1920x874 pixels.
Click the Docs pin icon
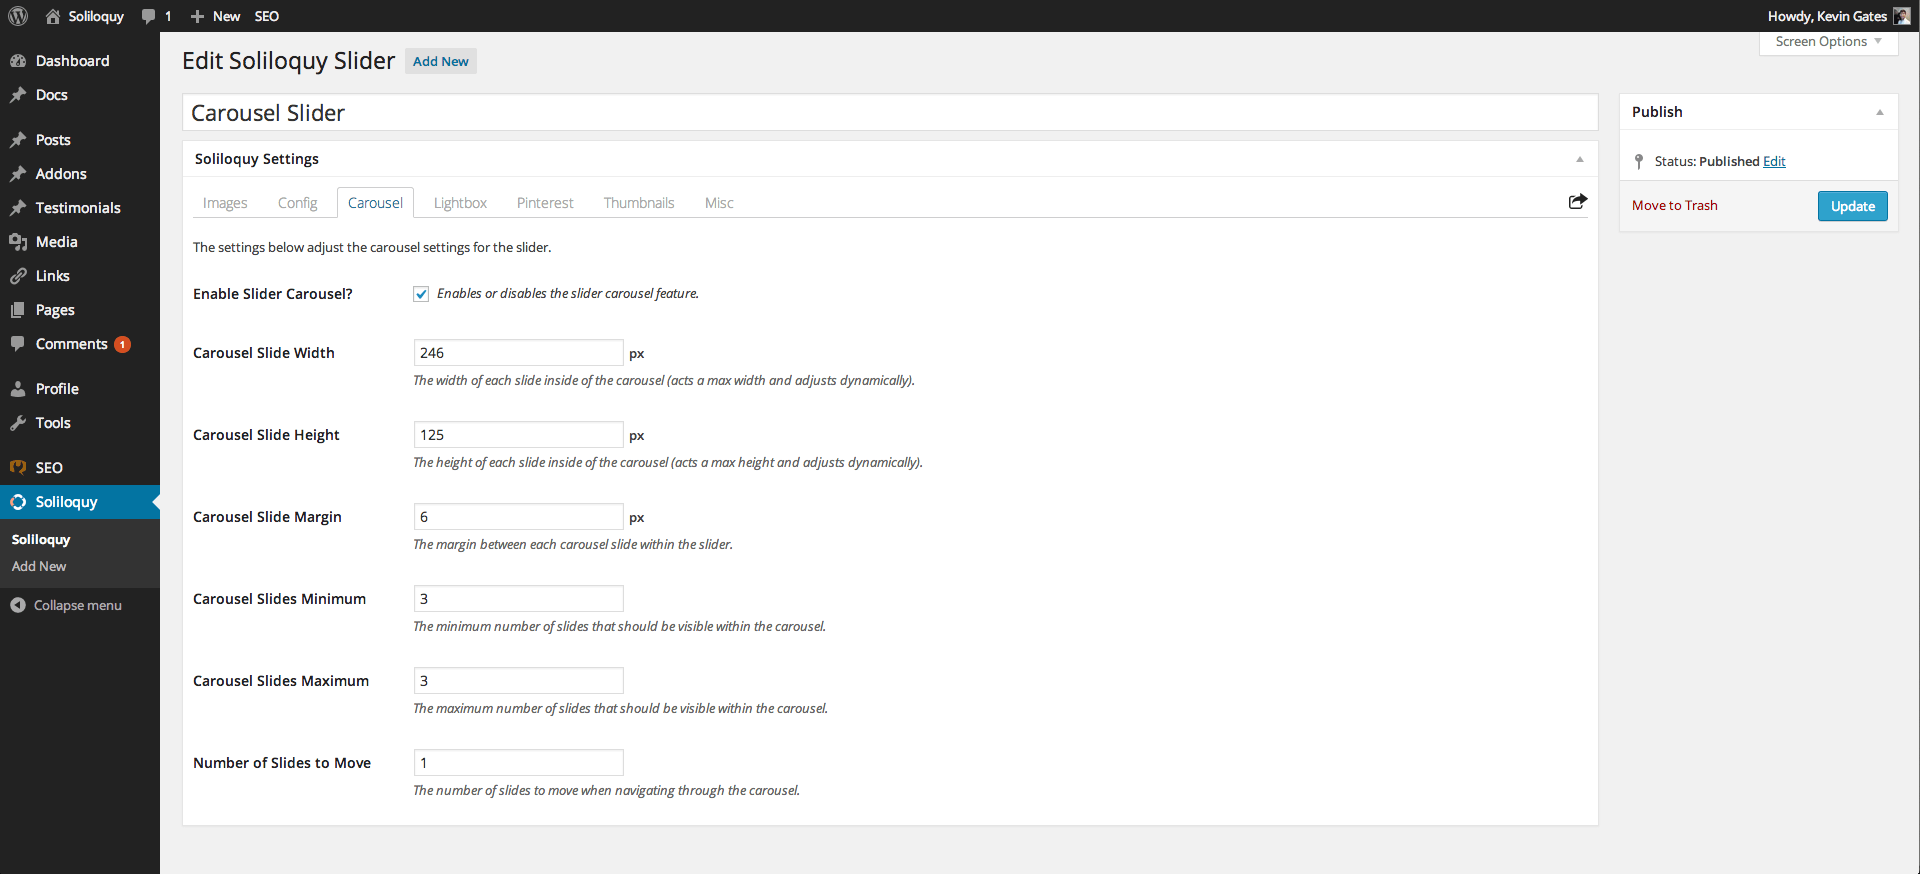pos(18,95)
